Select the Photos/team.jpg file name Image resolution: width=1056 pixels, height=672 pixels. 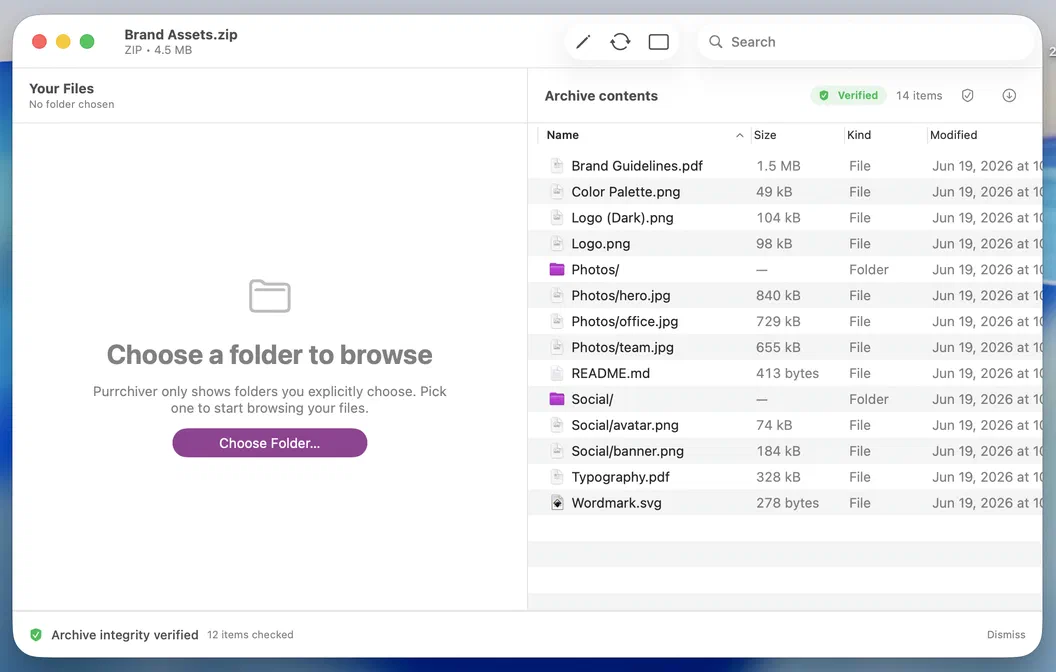click(x=623, y=347)
